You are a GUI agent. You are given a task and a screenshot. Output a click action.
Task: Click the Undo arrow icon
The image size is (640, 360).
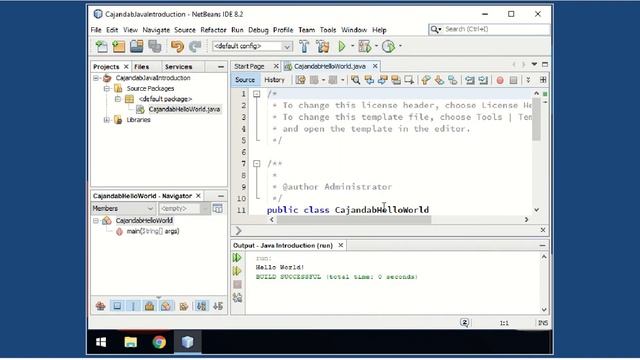(177, 47)
